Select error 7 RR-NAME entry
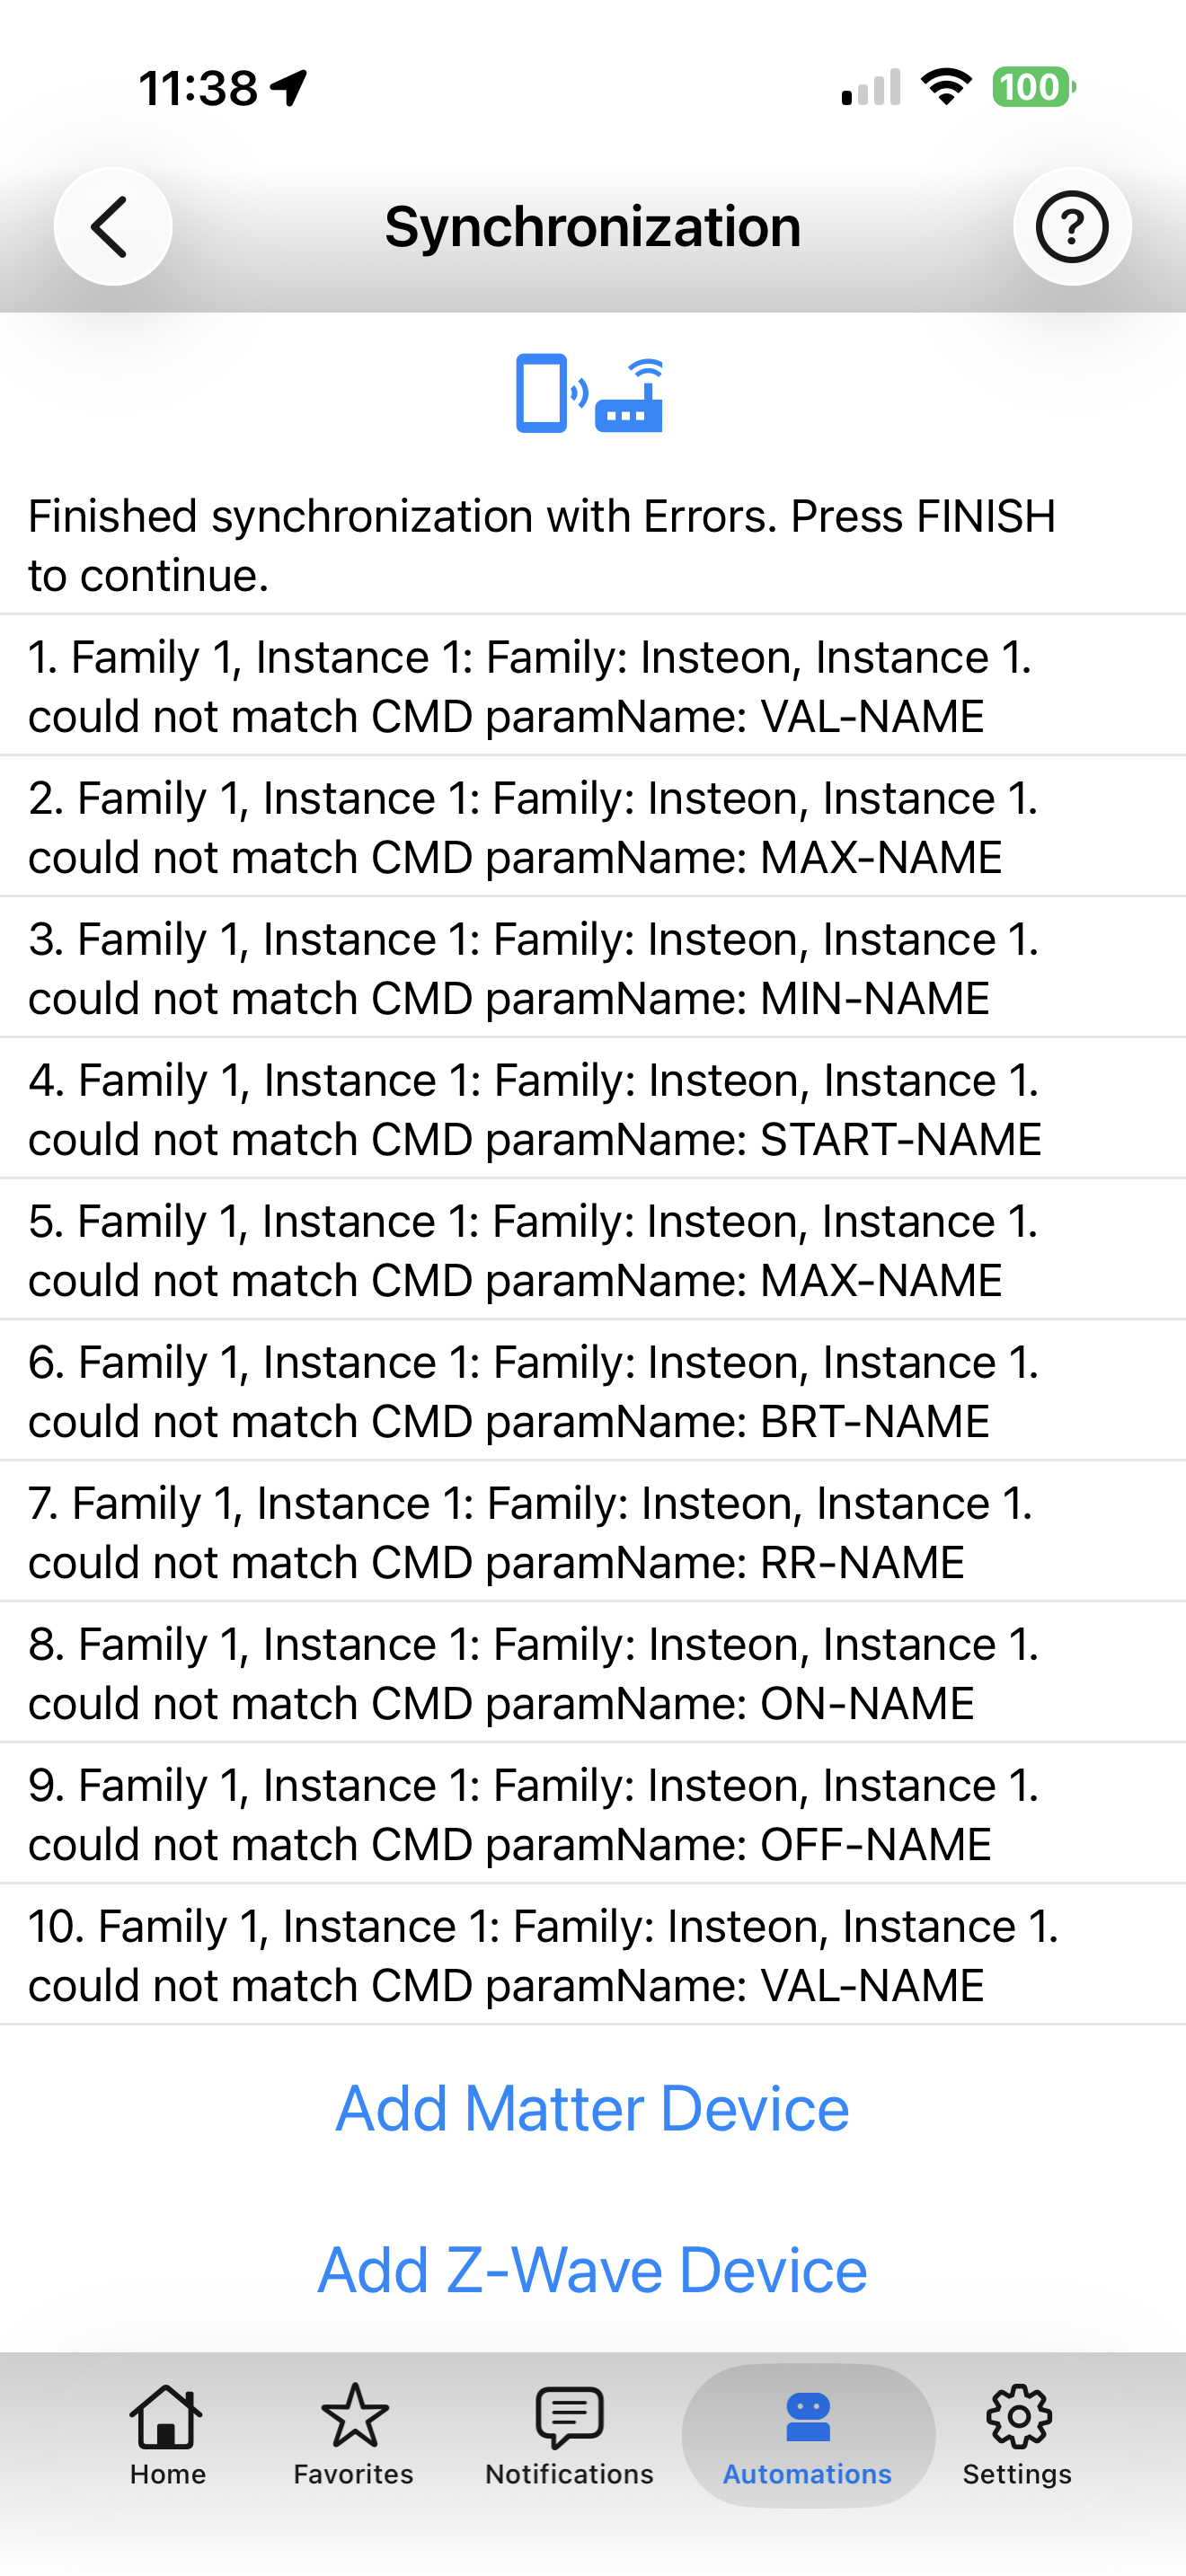The height and width of the screenshot is (2576, 1186). click(x=593, y=1532)
